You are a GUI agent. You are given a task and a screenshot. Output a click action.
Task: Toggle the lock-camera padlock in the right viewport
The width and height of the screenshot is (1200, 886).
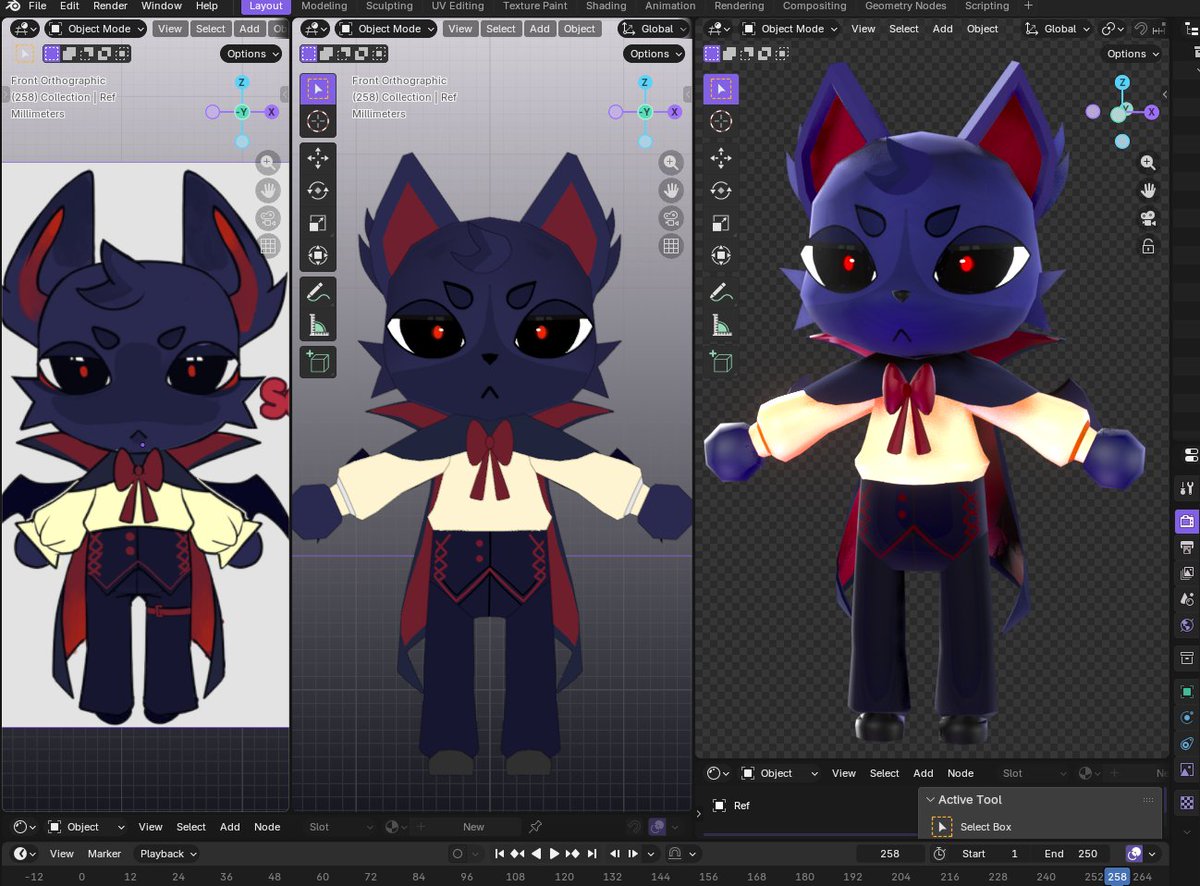click(1148, 246)
